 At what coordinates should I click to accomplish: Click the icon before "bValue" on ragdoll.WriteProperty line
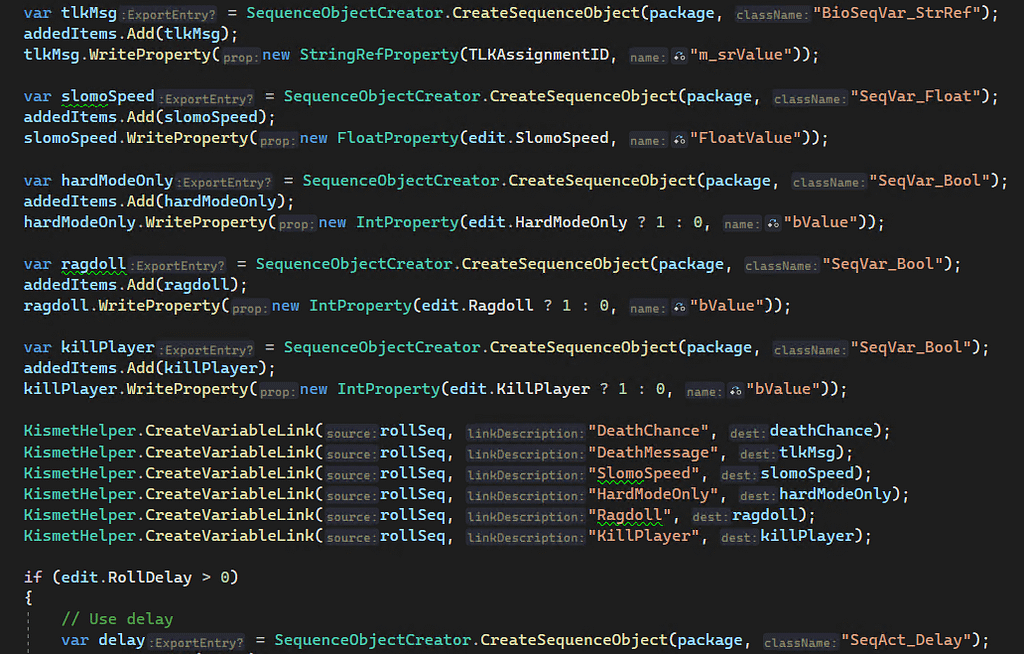[679, 306]
